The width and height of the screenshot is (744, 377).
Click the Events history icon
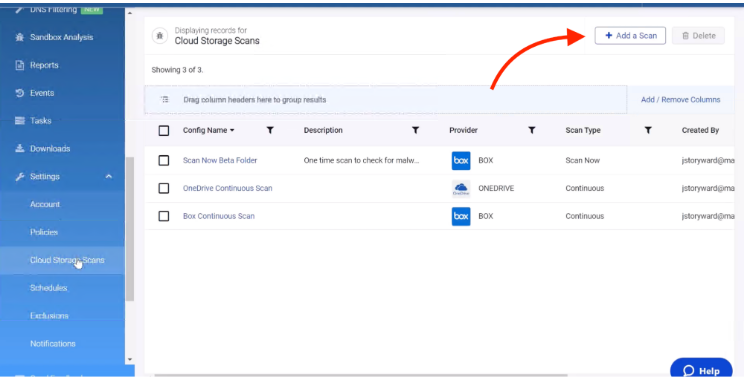coord(19,93)
